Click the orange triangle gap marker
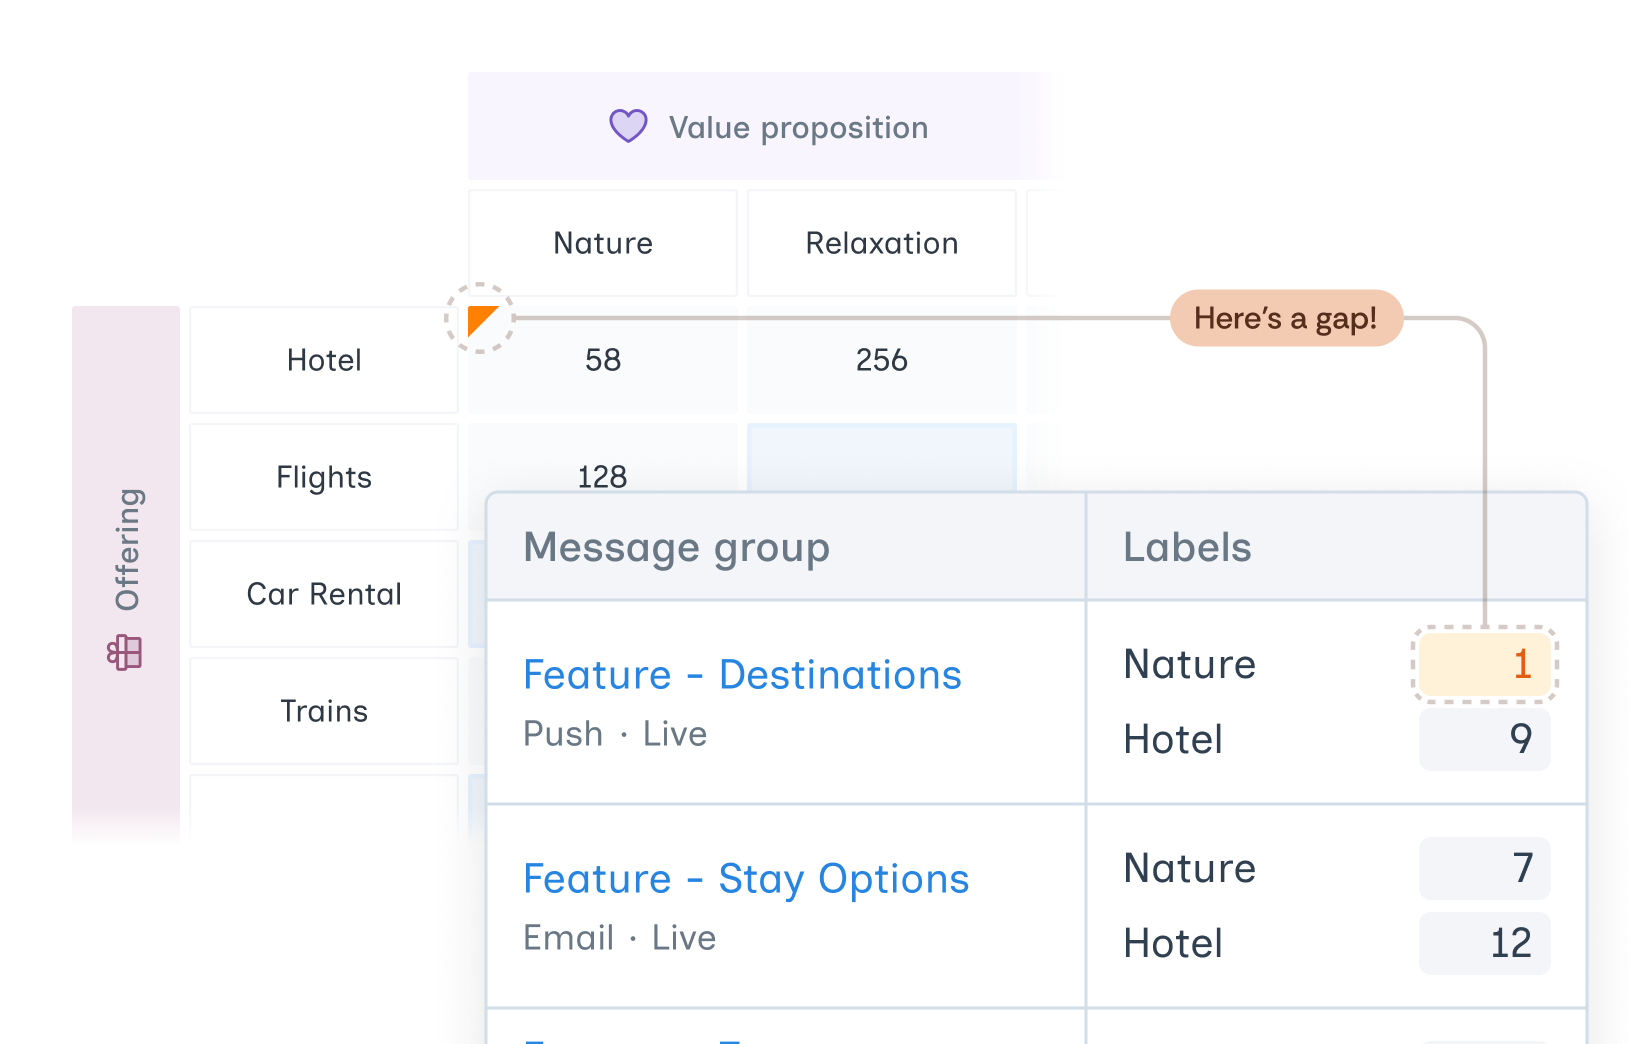The width and height of the screenshot is (1629, 1044). tap(481, 319)
